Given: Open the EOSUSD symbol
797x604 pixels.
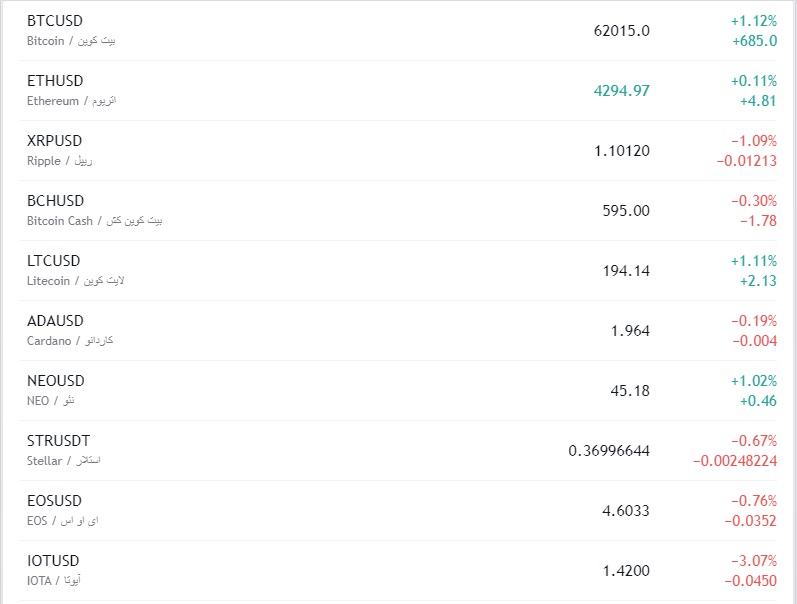Looking at the screenshot, I should (55, 501).
